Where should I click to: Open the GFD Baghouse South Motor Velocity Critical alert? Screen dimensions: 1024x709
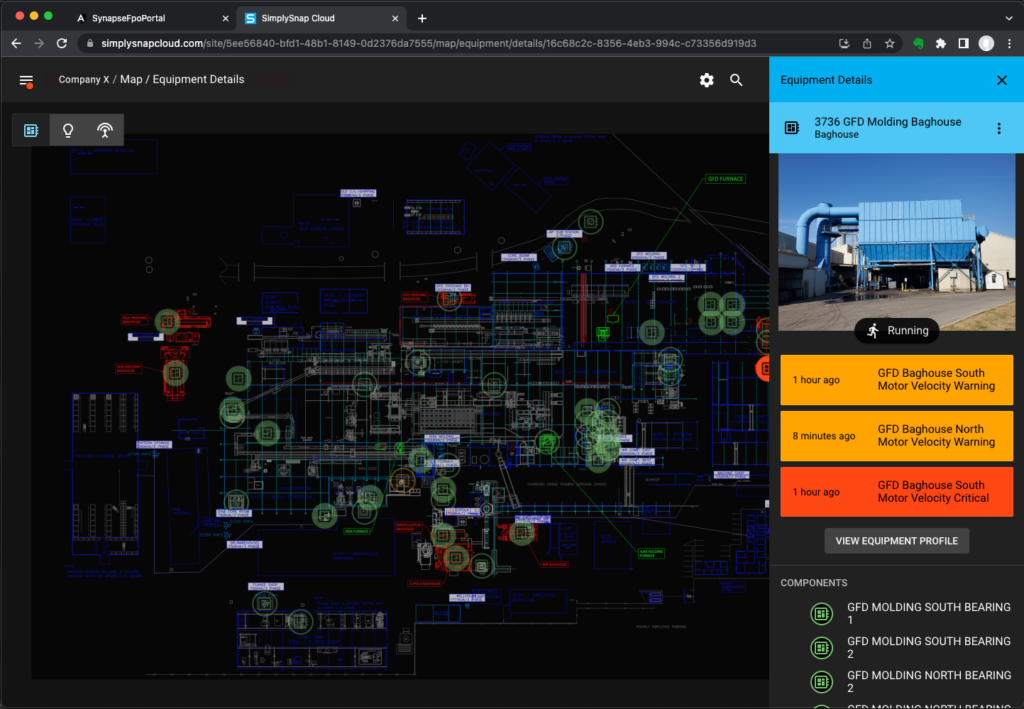point(896,491)
